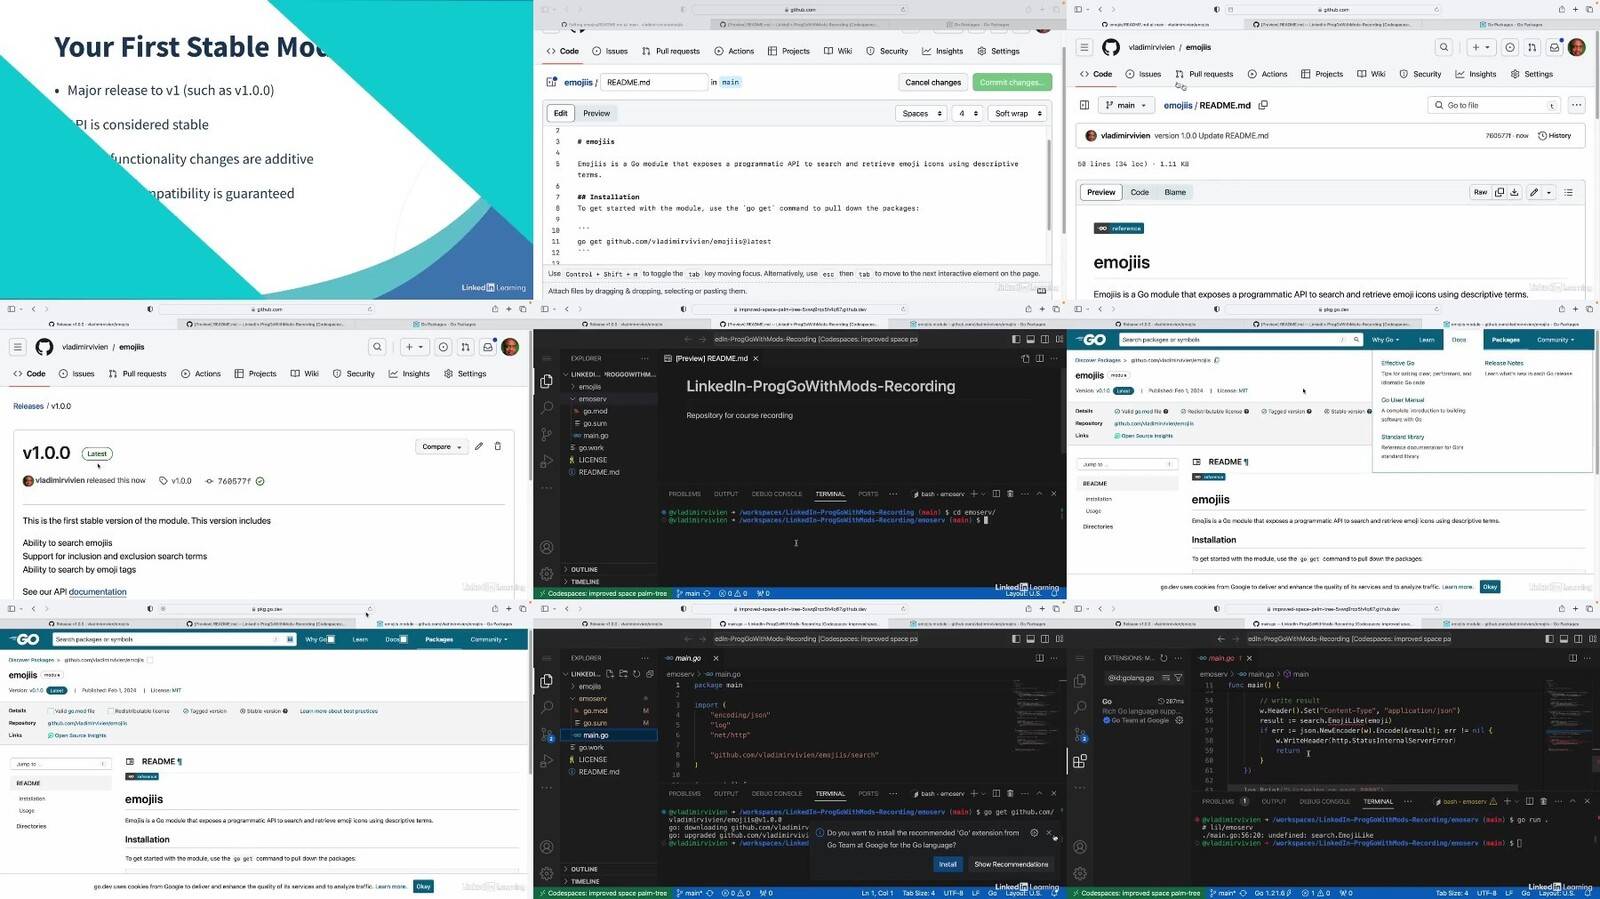Open the Spaces indent mode dropdown
This screenshot has height=899, width=1600.
920,113
